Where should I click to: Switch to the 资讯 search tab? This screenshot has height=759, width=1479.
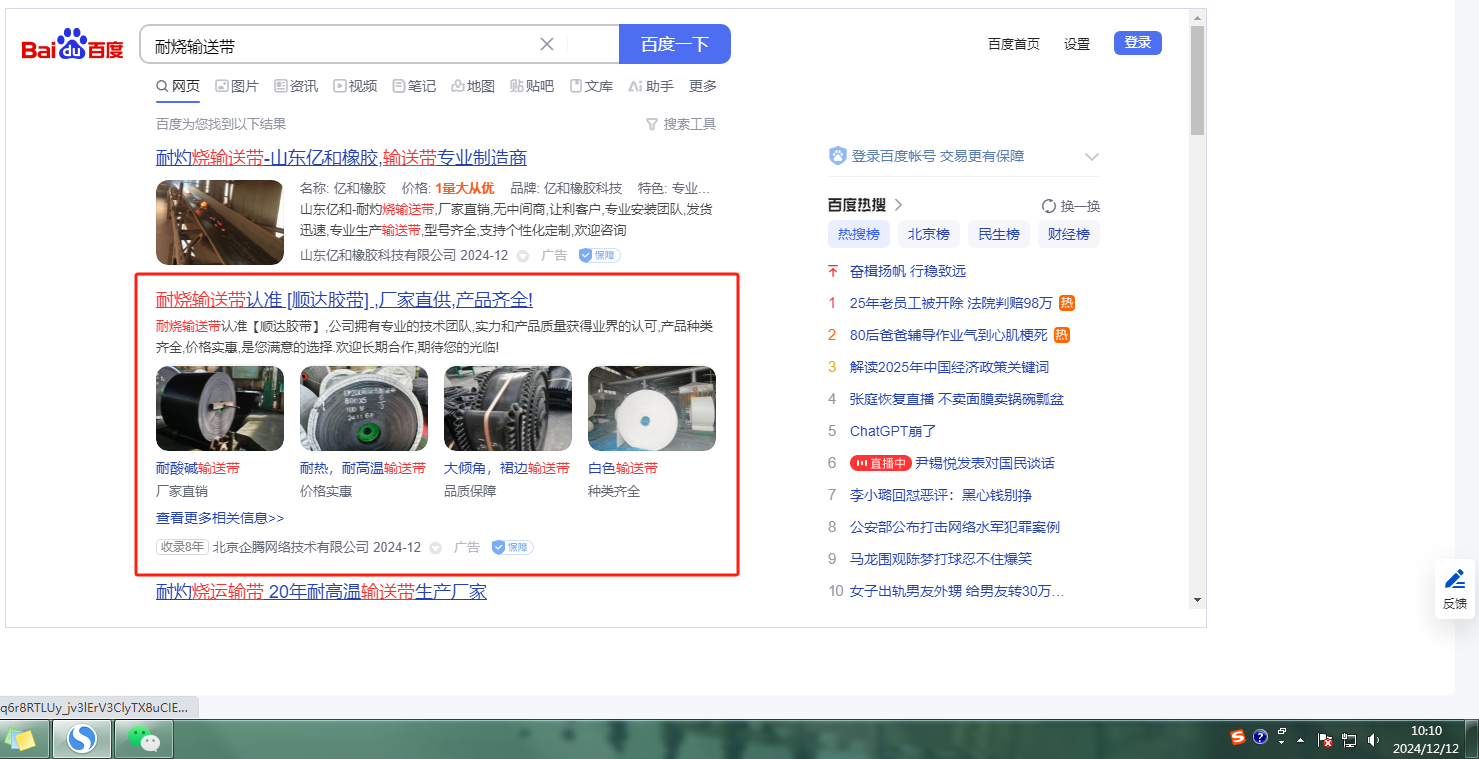coord(296,86)
